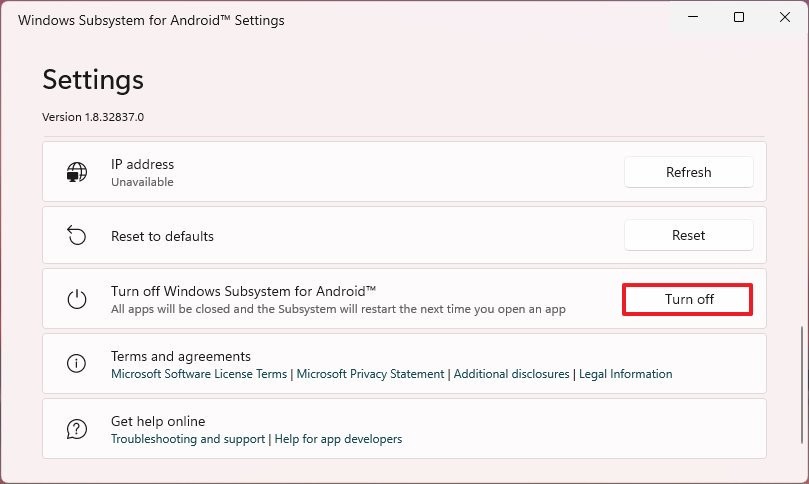Click the Version 1.8.32837.0 text

[x=93, y=117]
